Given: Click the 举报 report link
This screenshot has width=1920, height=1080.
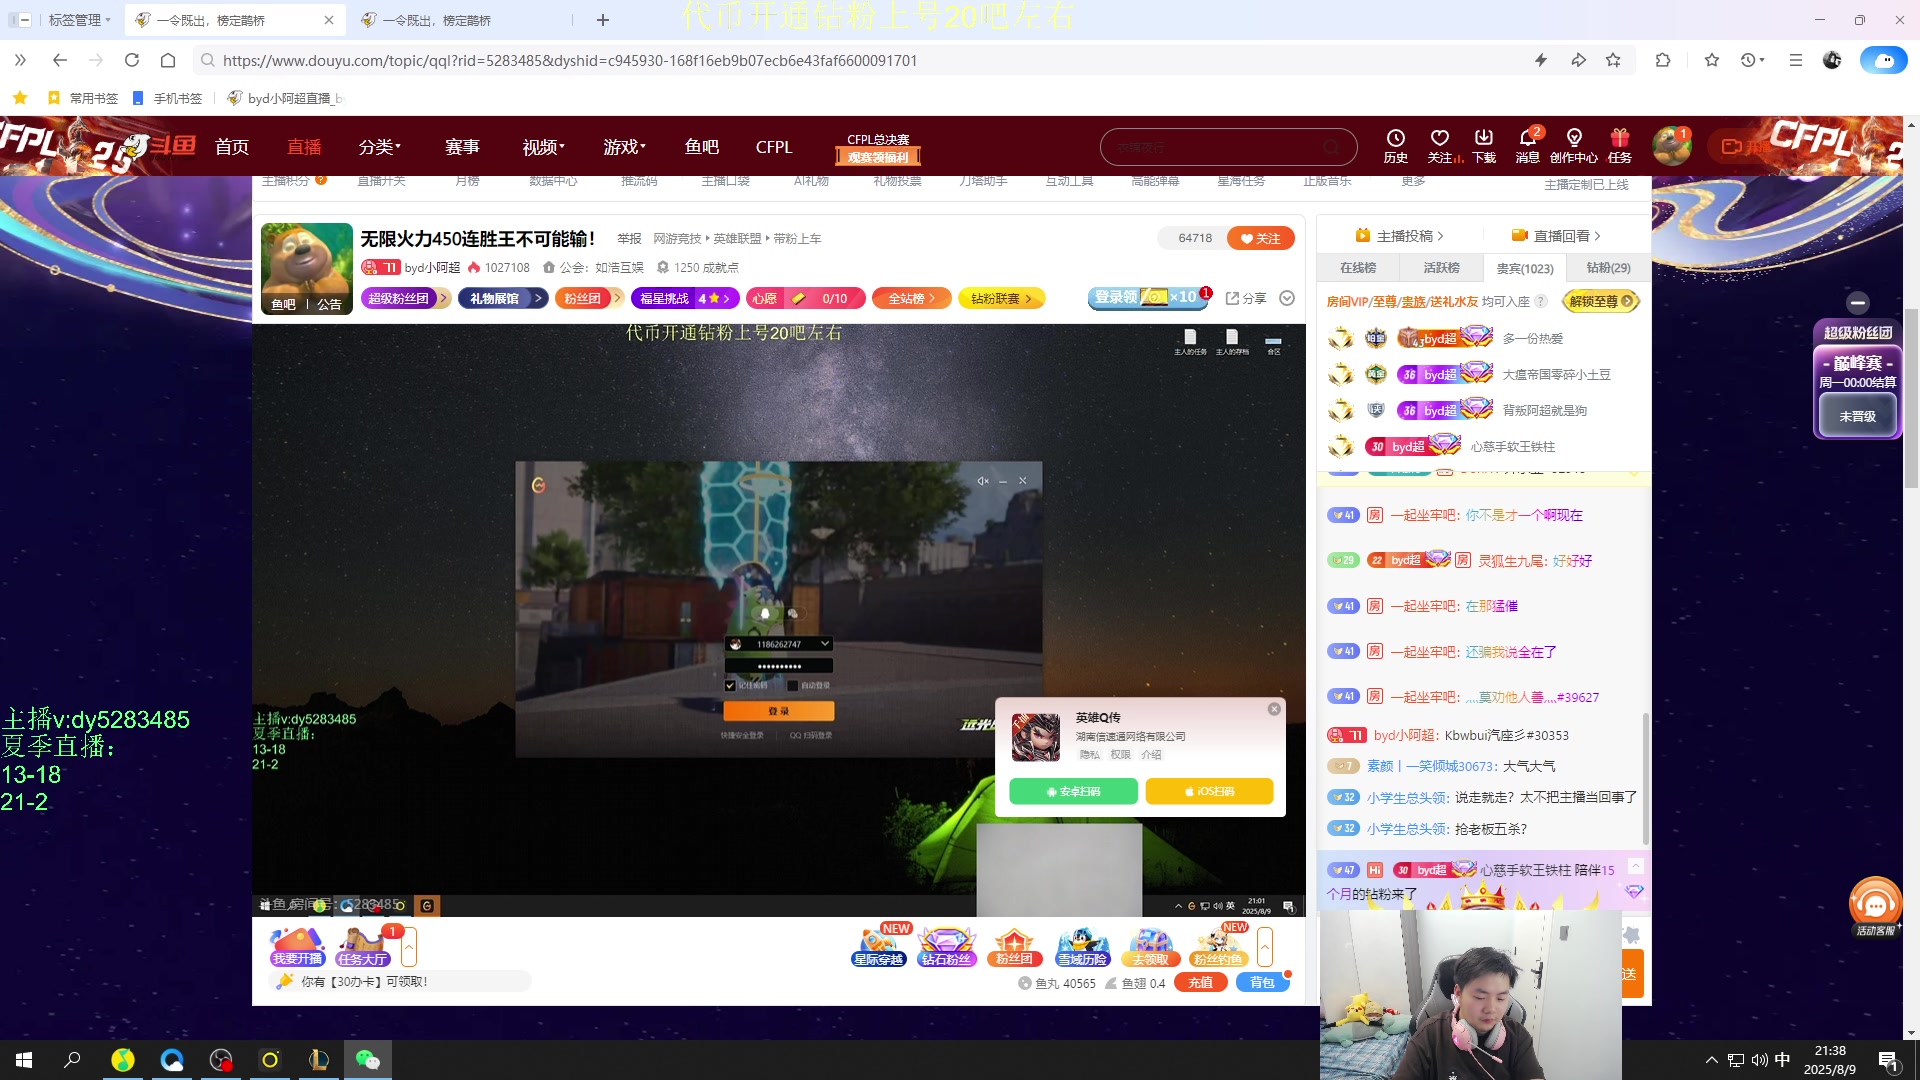Looking at the screenshot, I should coord(629,239).
